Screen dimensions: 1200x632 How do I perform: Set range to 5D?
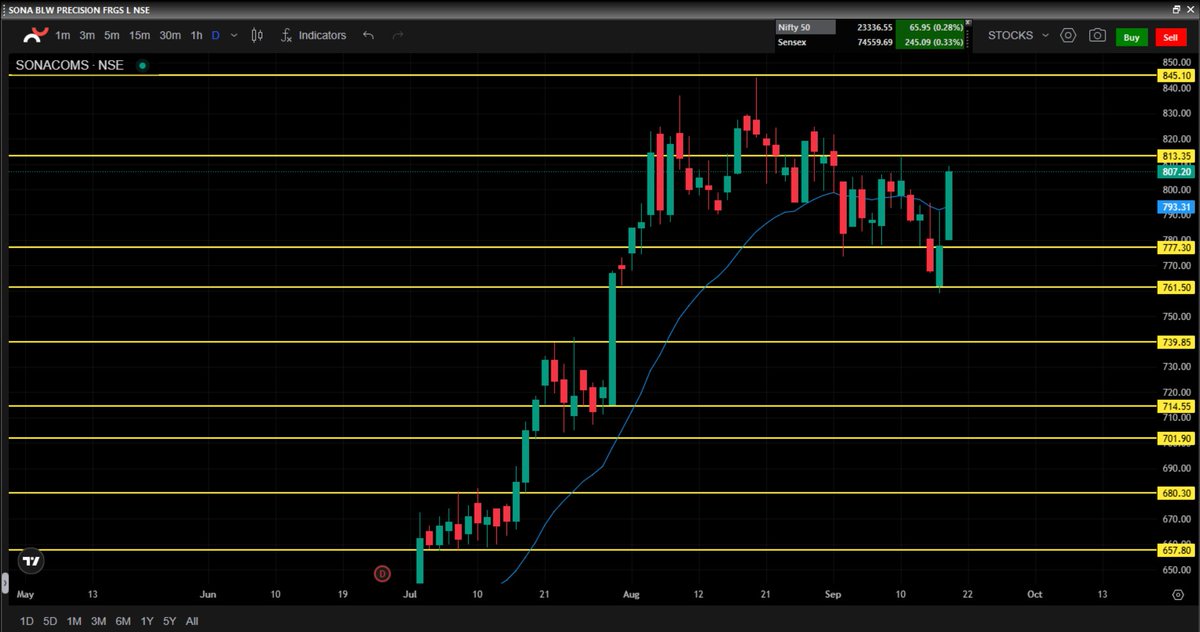50,621
